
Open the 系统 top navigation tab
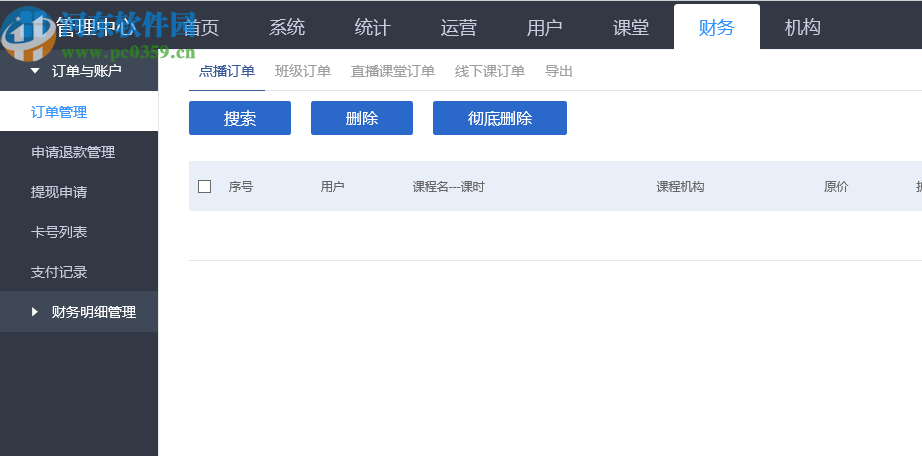click(x=287, y=27)
